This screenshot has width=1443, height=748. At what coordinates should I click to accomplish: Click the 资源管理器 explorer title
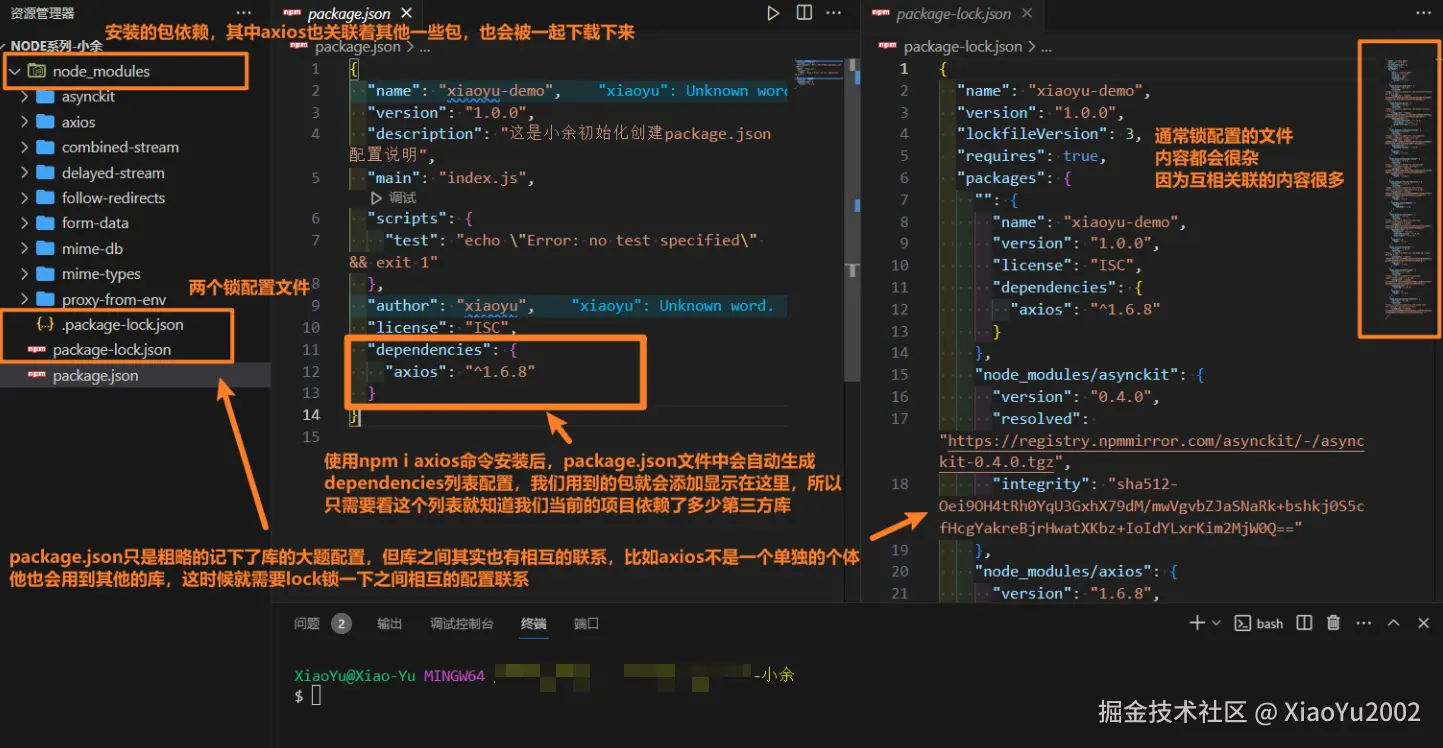click(x=43, y=14)
